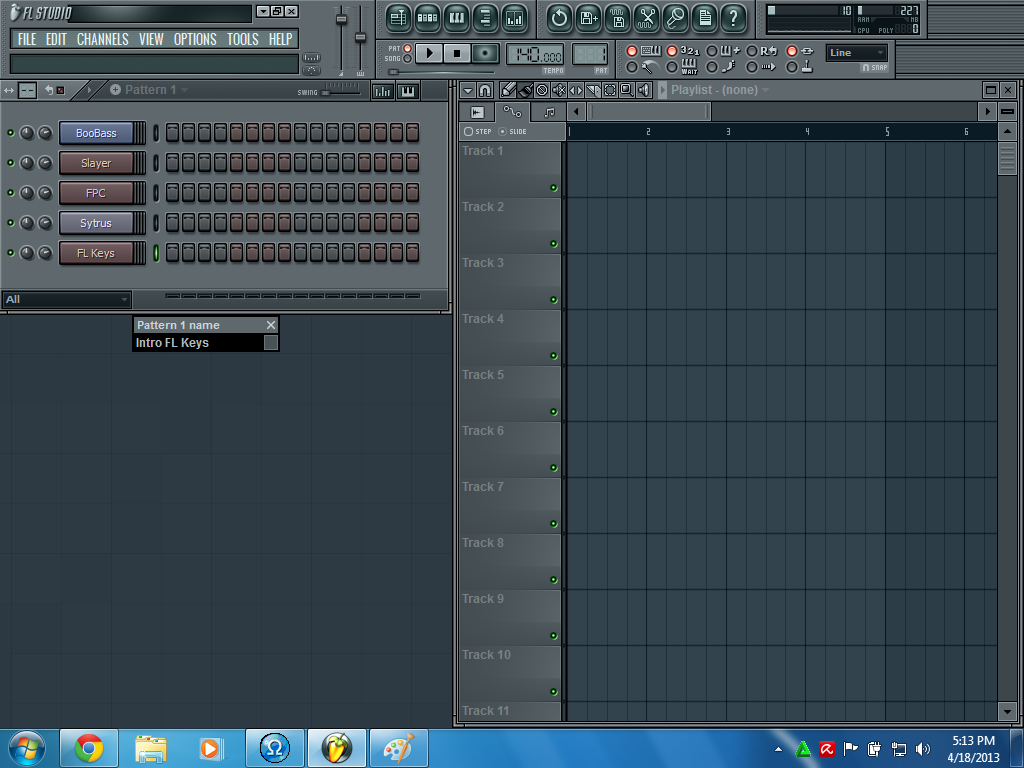Select the Slice tool in Playlist
The width and height of the screenshot is (1024, 768).
(x=593, y=90)
